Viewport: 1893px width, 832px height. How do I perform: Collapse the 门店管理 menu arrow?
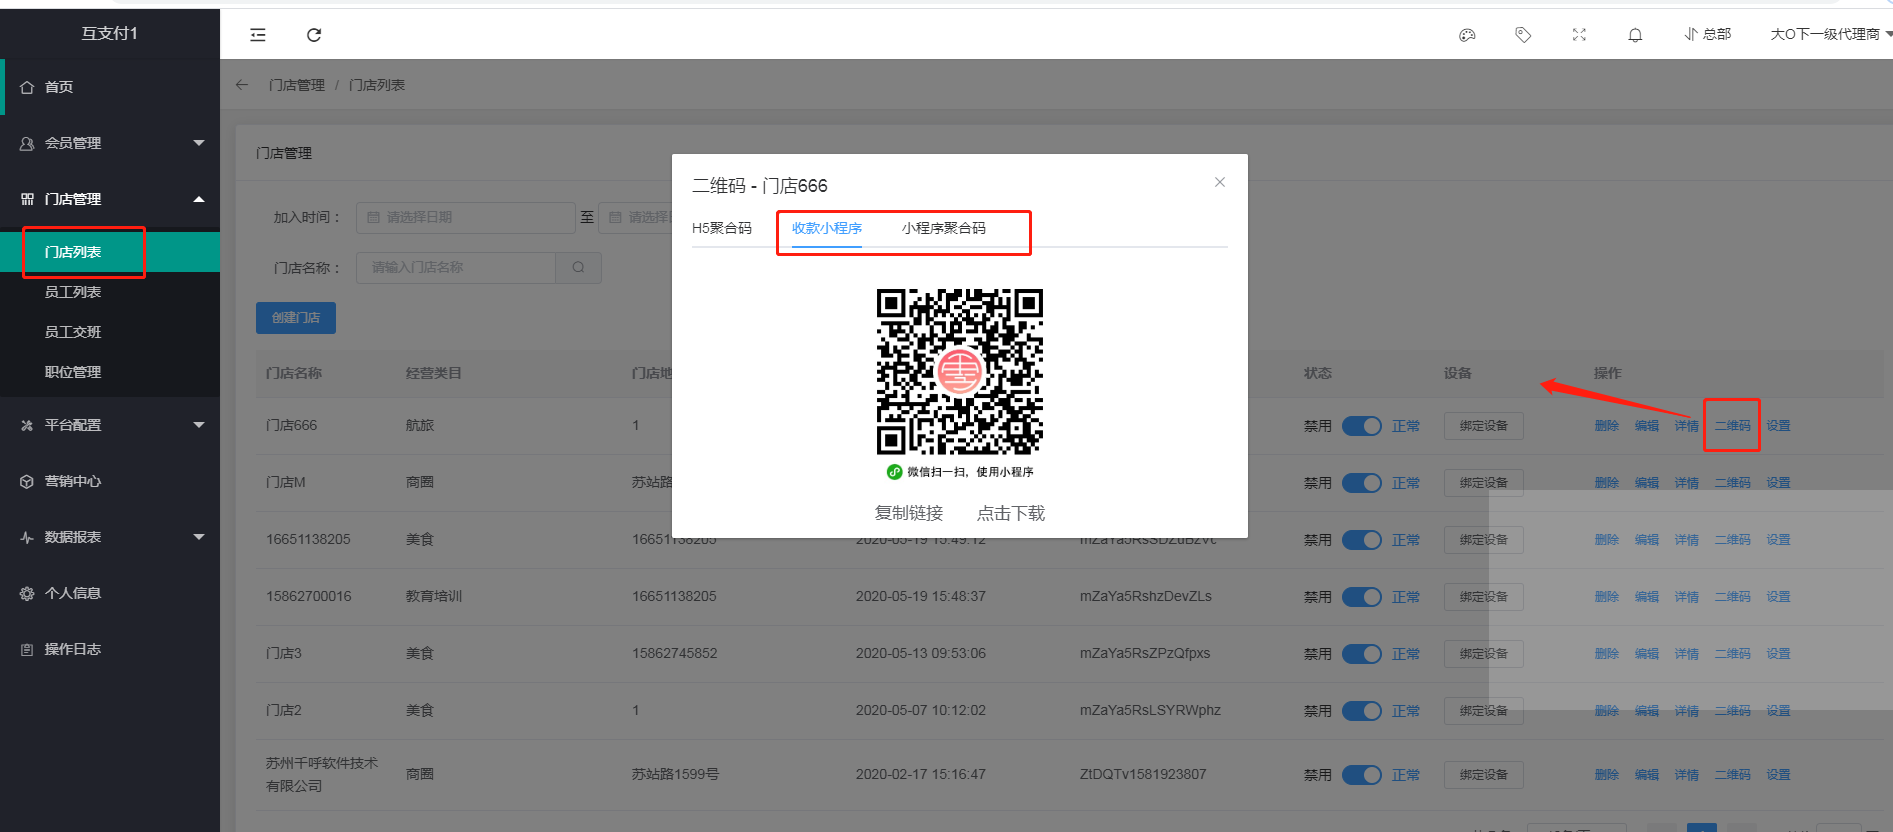point(199,199)
